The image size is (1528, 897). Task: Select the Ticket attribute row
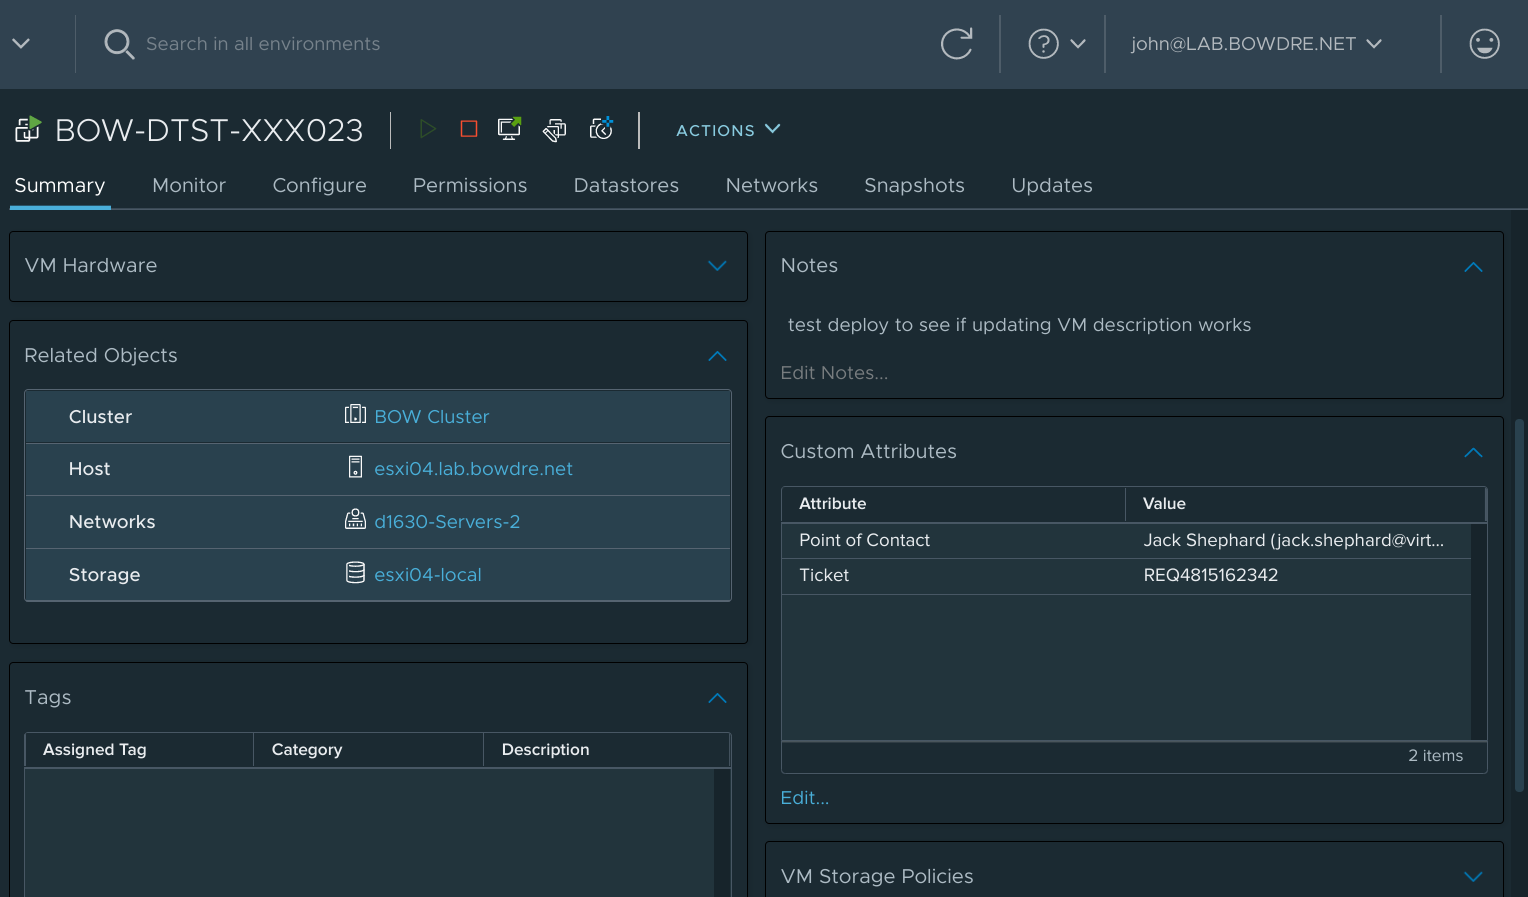click(1126, 576)
